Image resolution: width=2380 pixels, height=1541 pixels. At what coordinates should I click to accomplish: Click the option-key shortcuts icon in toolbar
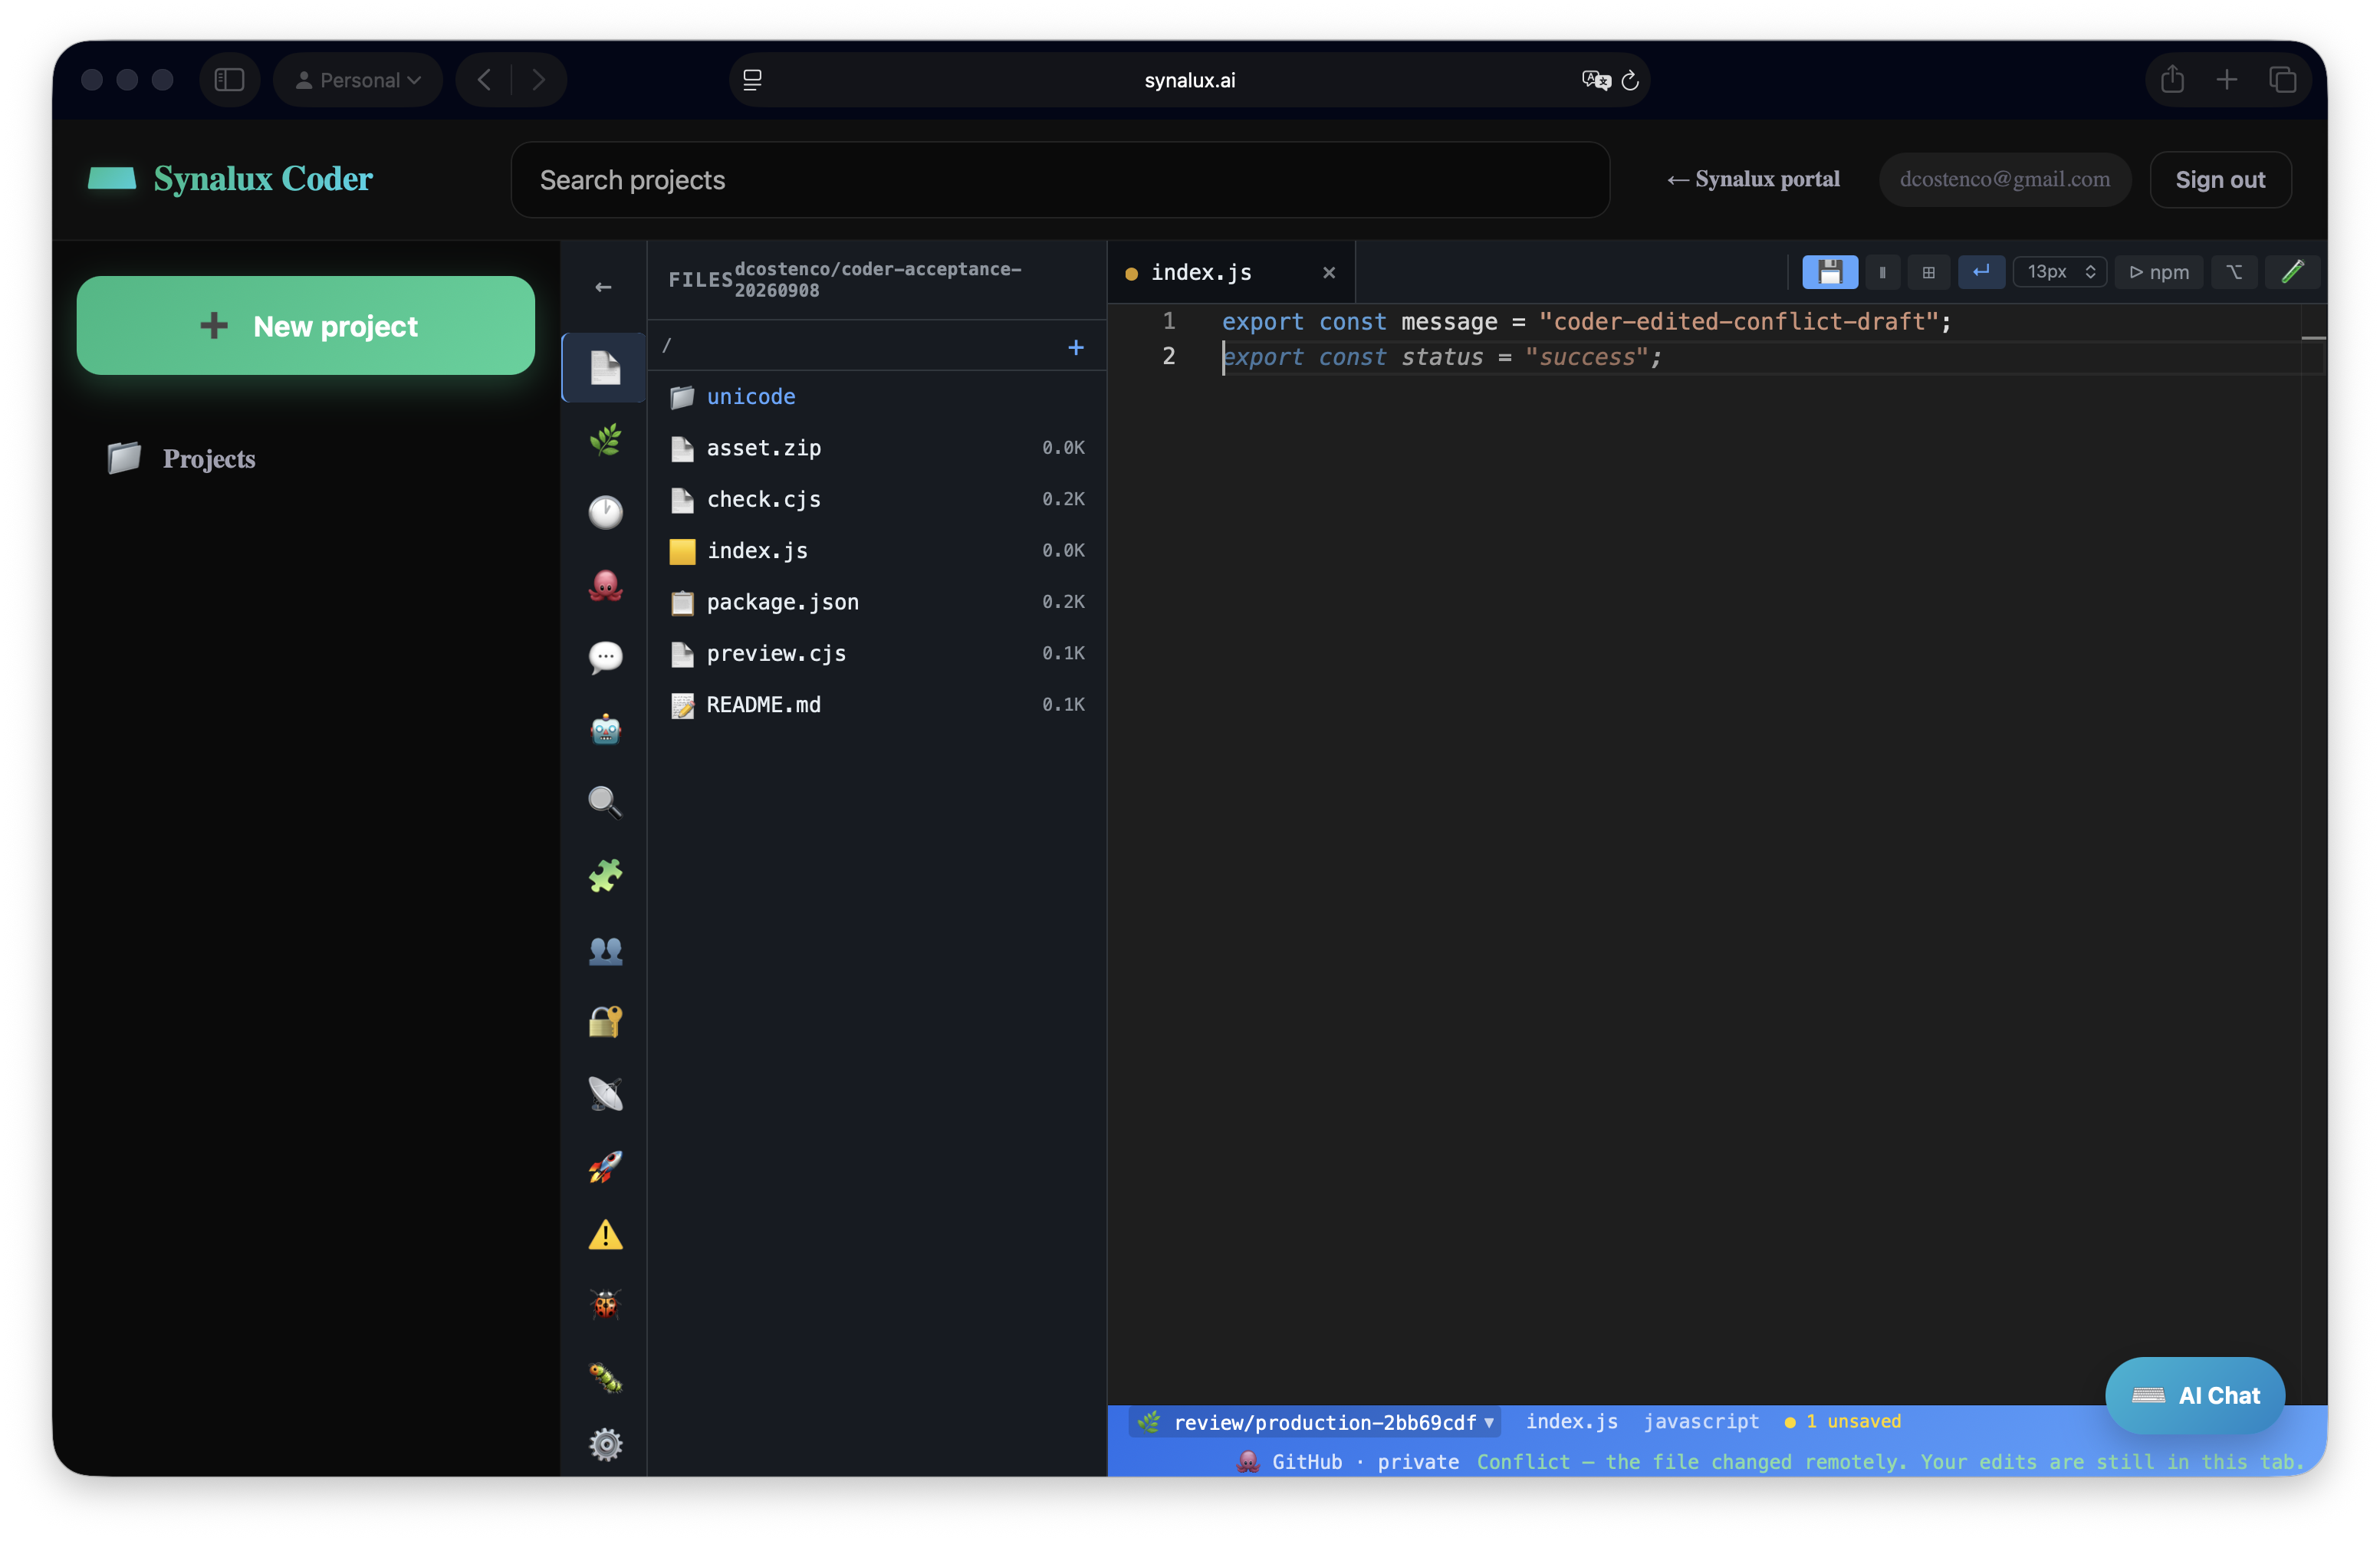coord(2234,272)
